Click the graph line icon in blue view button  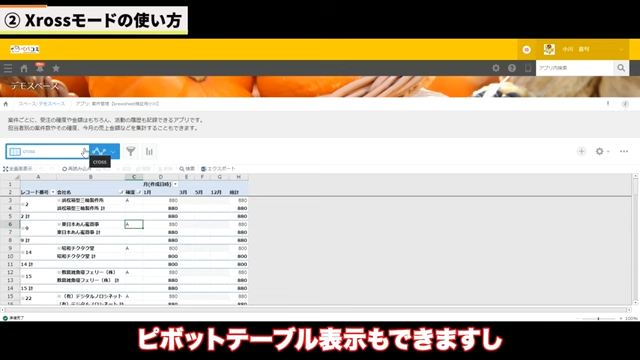[x=99, y=151]
